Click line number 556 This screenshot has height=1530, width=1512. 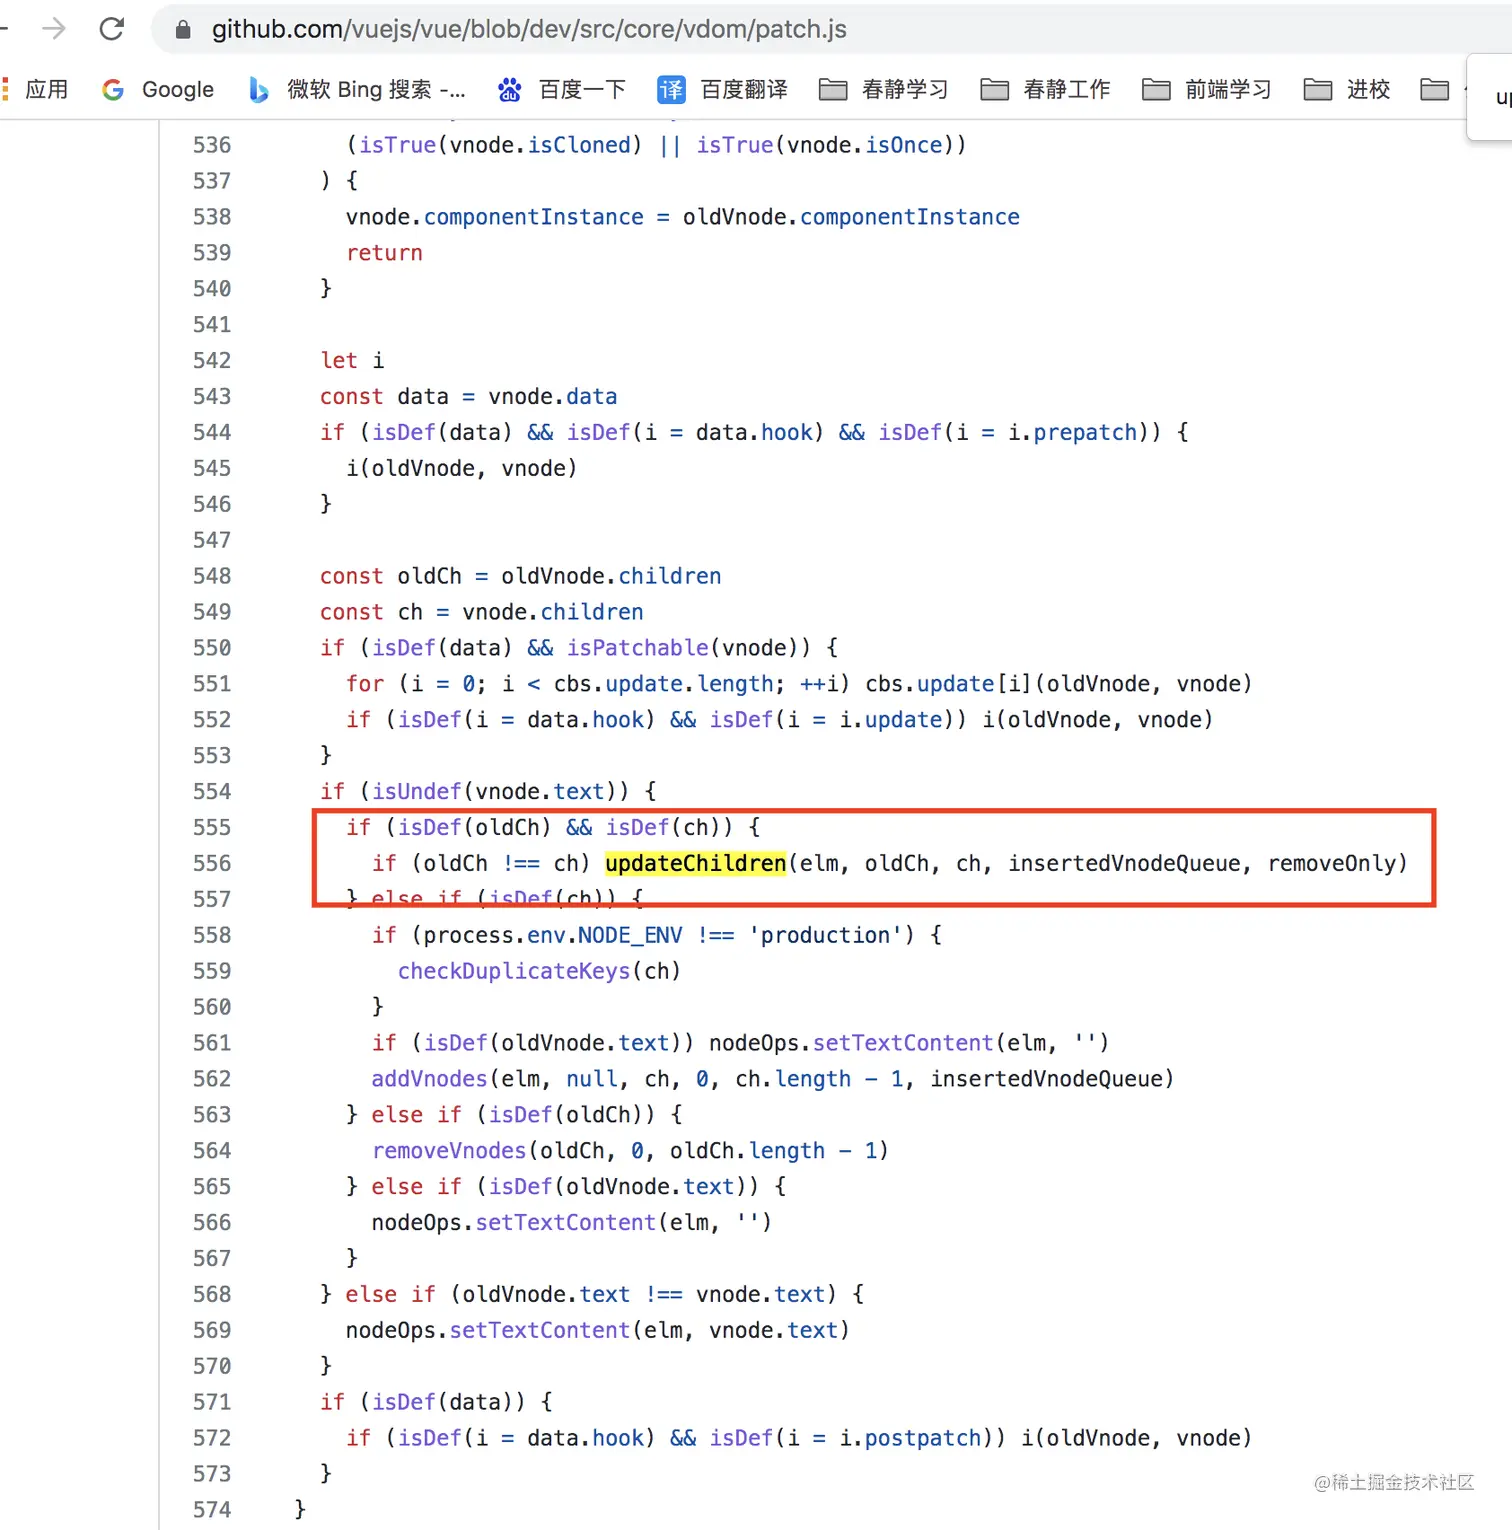point(212,864)
